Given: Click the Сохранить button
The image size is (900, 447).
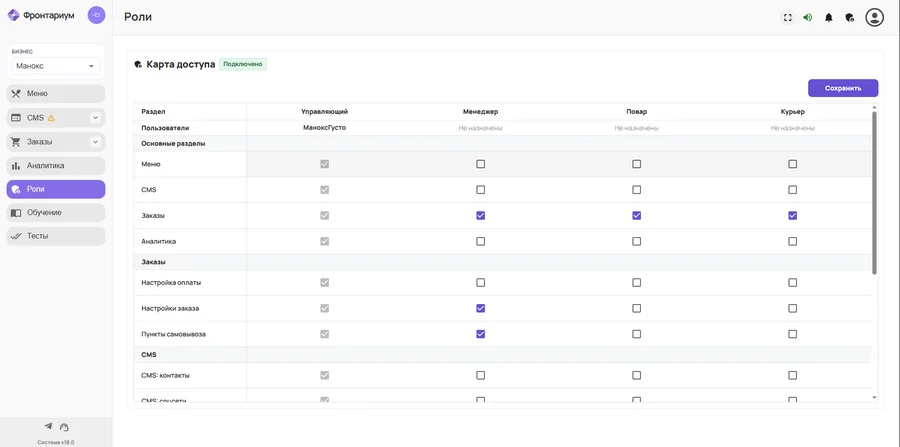Looking at the screenshot, I should (843, 88).
